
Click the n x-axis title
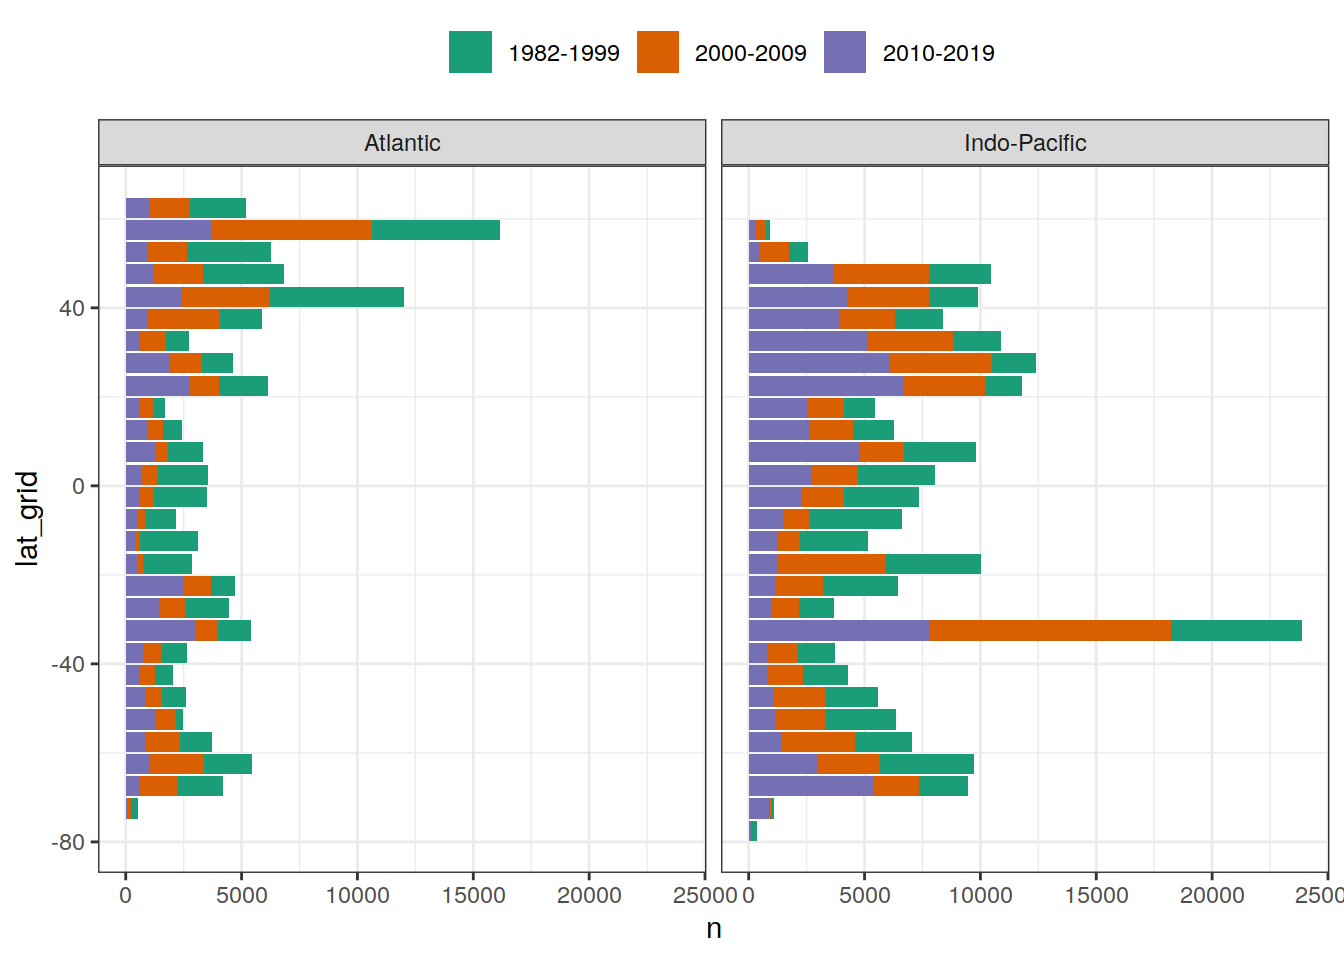tap(714, 929)
